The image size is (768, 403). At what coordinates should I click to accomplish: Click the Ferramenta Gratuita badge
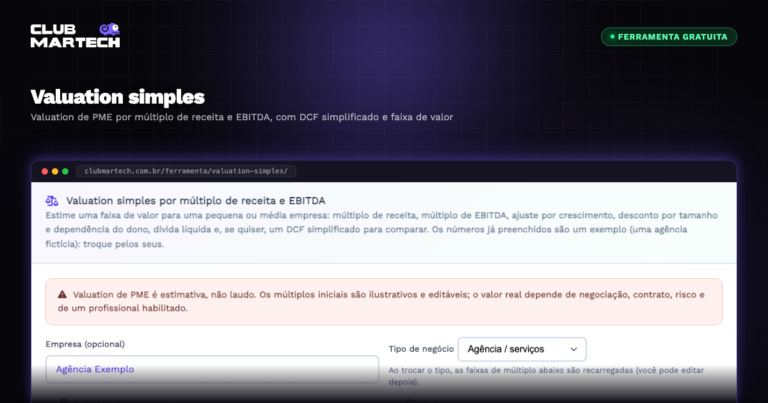point(669,37)
